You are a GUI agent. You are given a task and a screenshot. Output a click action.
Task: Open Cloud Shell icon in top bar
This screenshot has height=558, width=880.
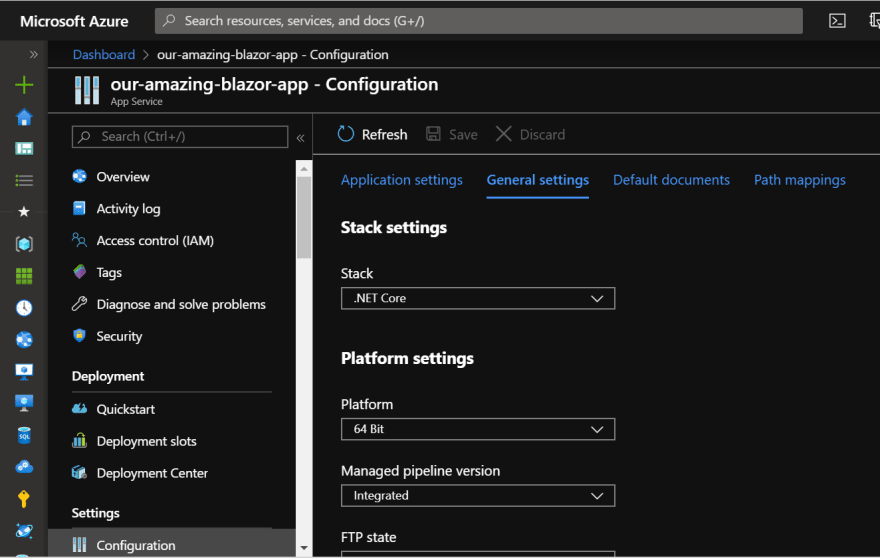[837, 21]
